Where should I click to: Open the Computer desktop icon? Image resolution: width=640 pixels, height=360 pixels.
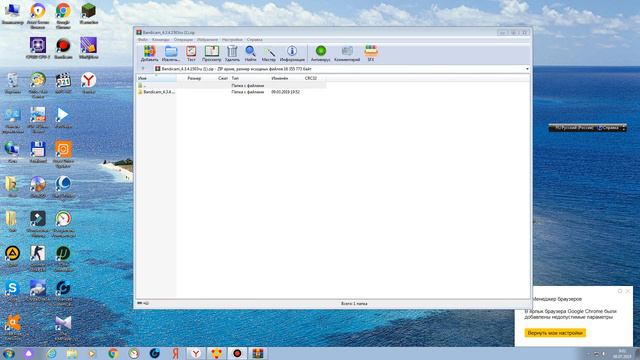[12, 12]
